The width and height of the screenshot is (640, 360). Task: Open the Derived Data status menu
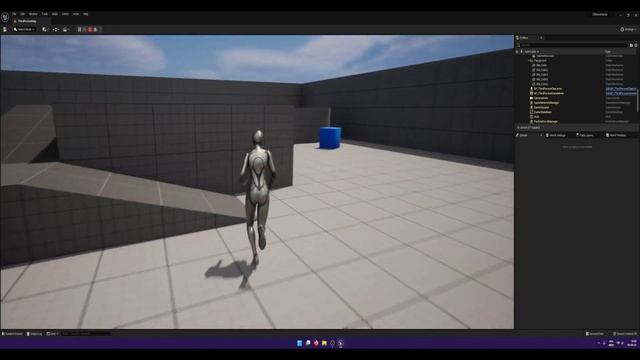[595, 334]
